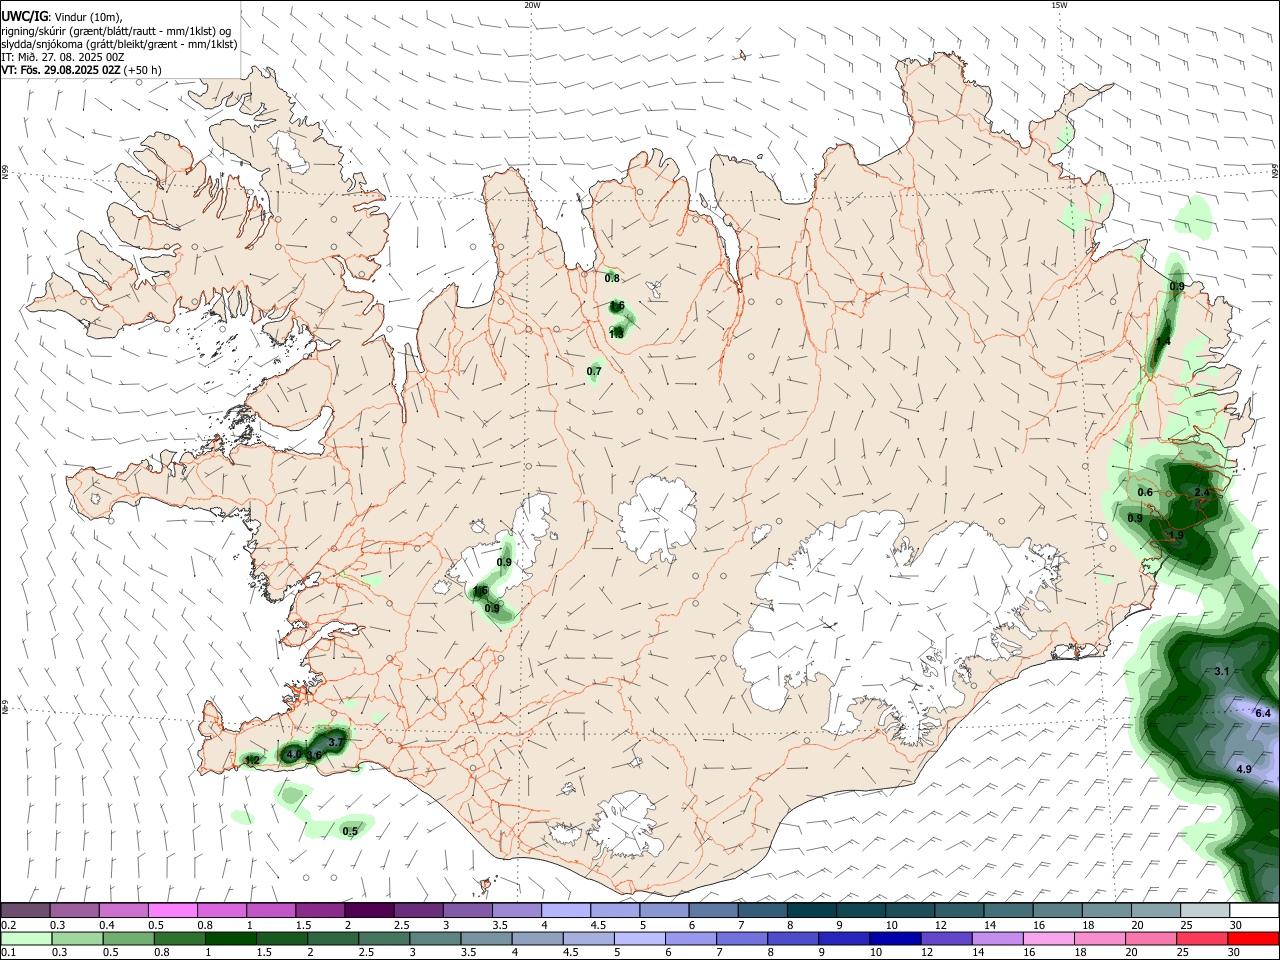1280x960 pixels.
Task: Click the 'Vindur (10m)' header text
Action: click(x=87, y=18)
